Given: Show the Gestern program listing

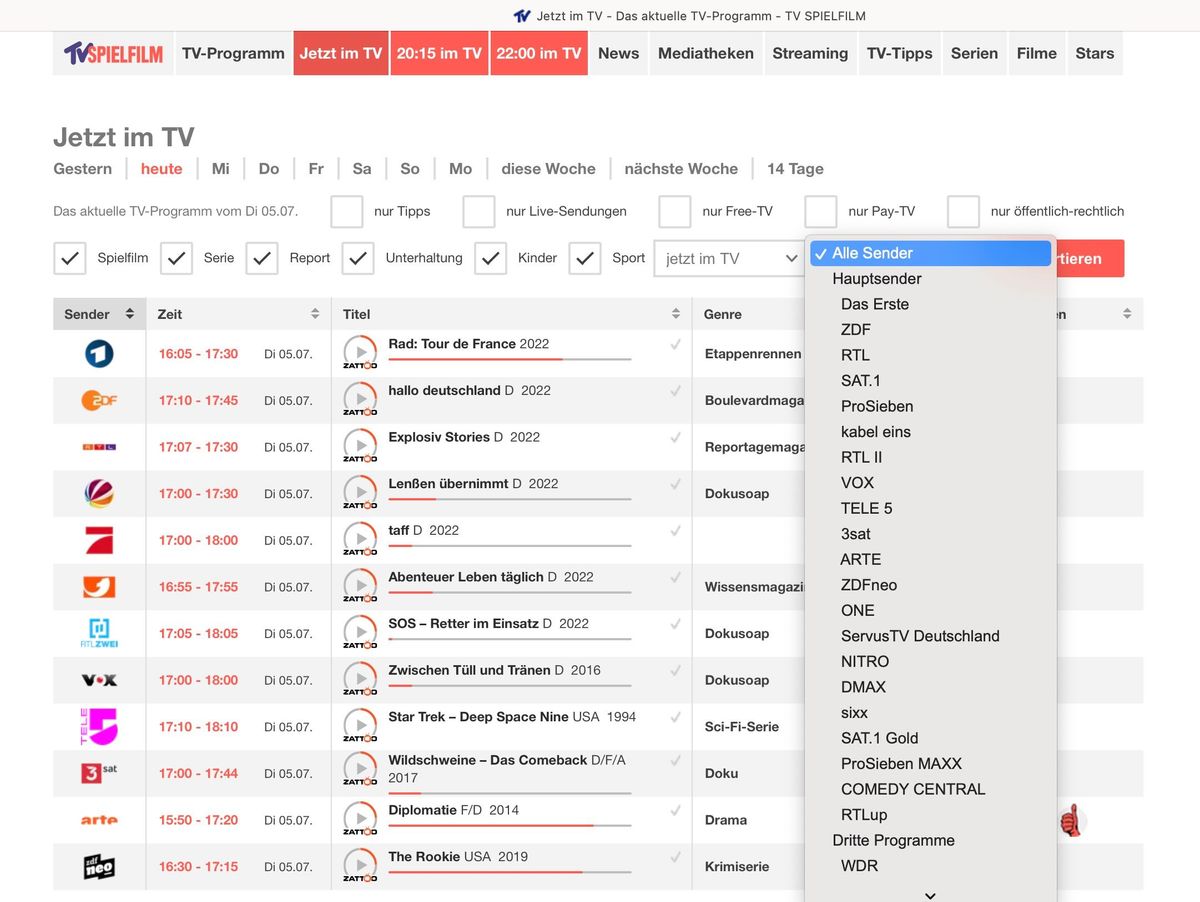Looking at the screenshot, I should [x=83, y=169].
